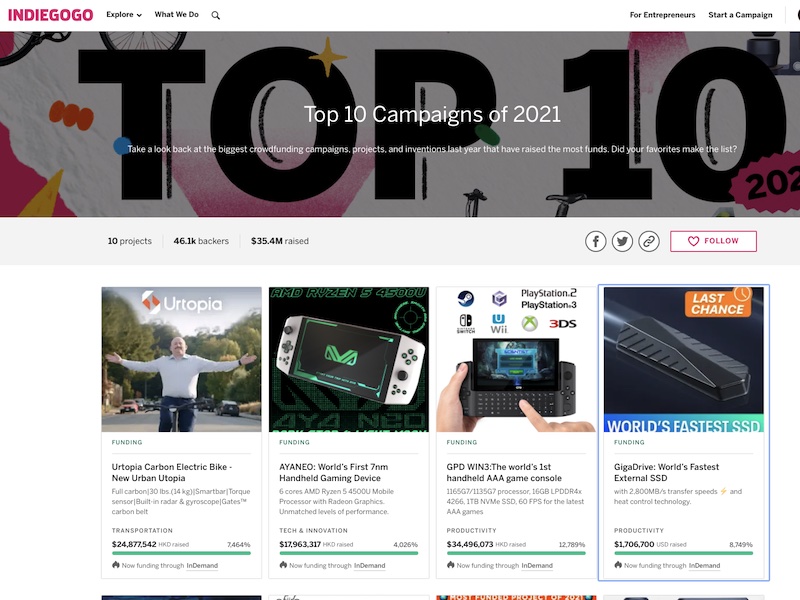Share collection via Twitter icon
Image resolution: width=800 pixels, height=600 pixels.
pos(622,241)
